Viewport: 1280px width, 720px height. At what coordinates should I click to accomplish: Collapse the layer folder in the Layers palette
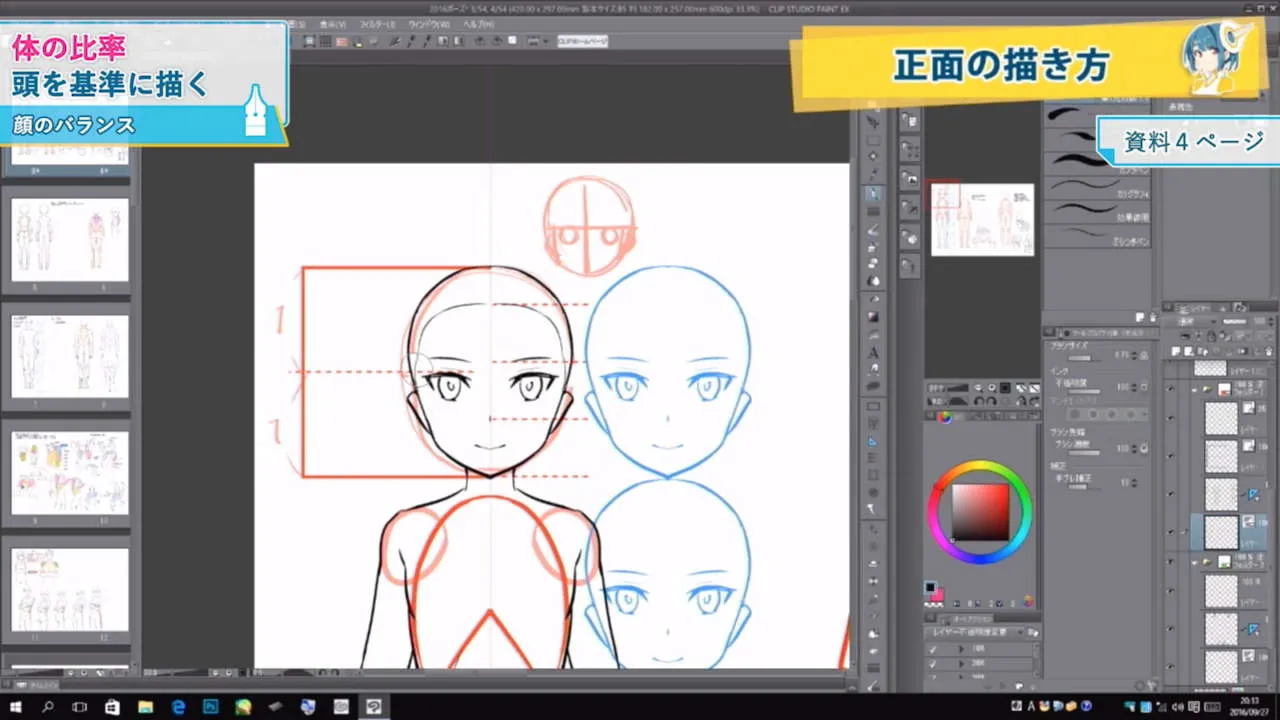1195,390
